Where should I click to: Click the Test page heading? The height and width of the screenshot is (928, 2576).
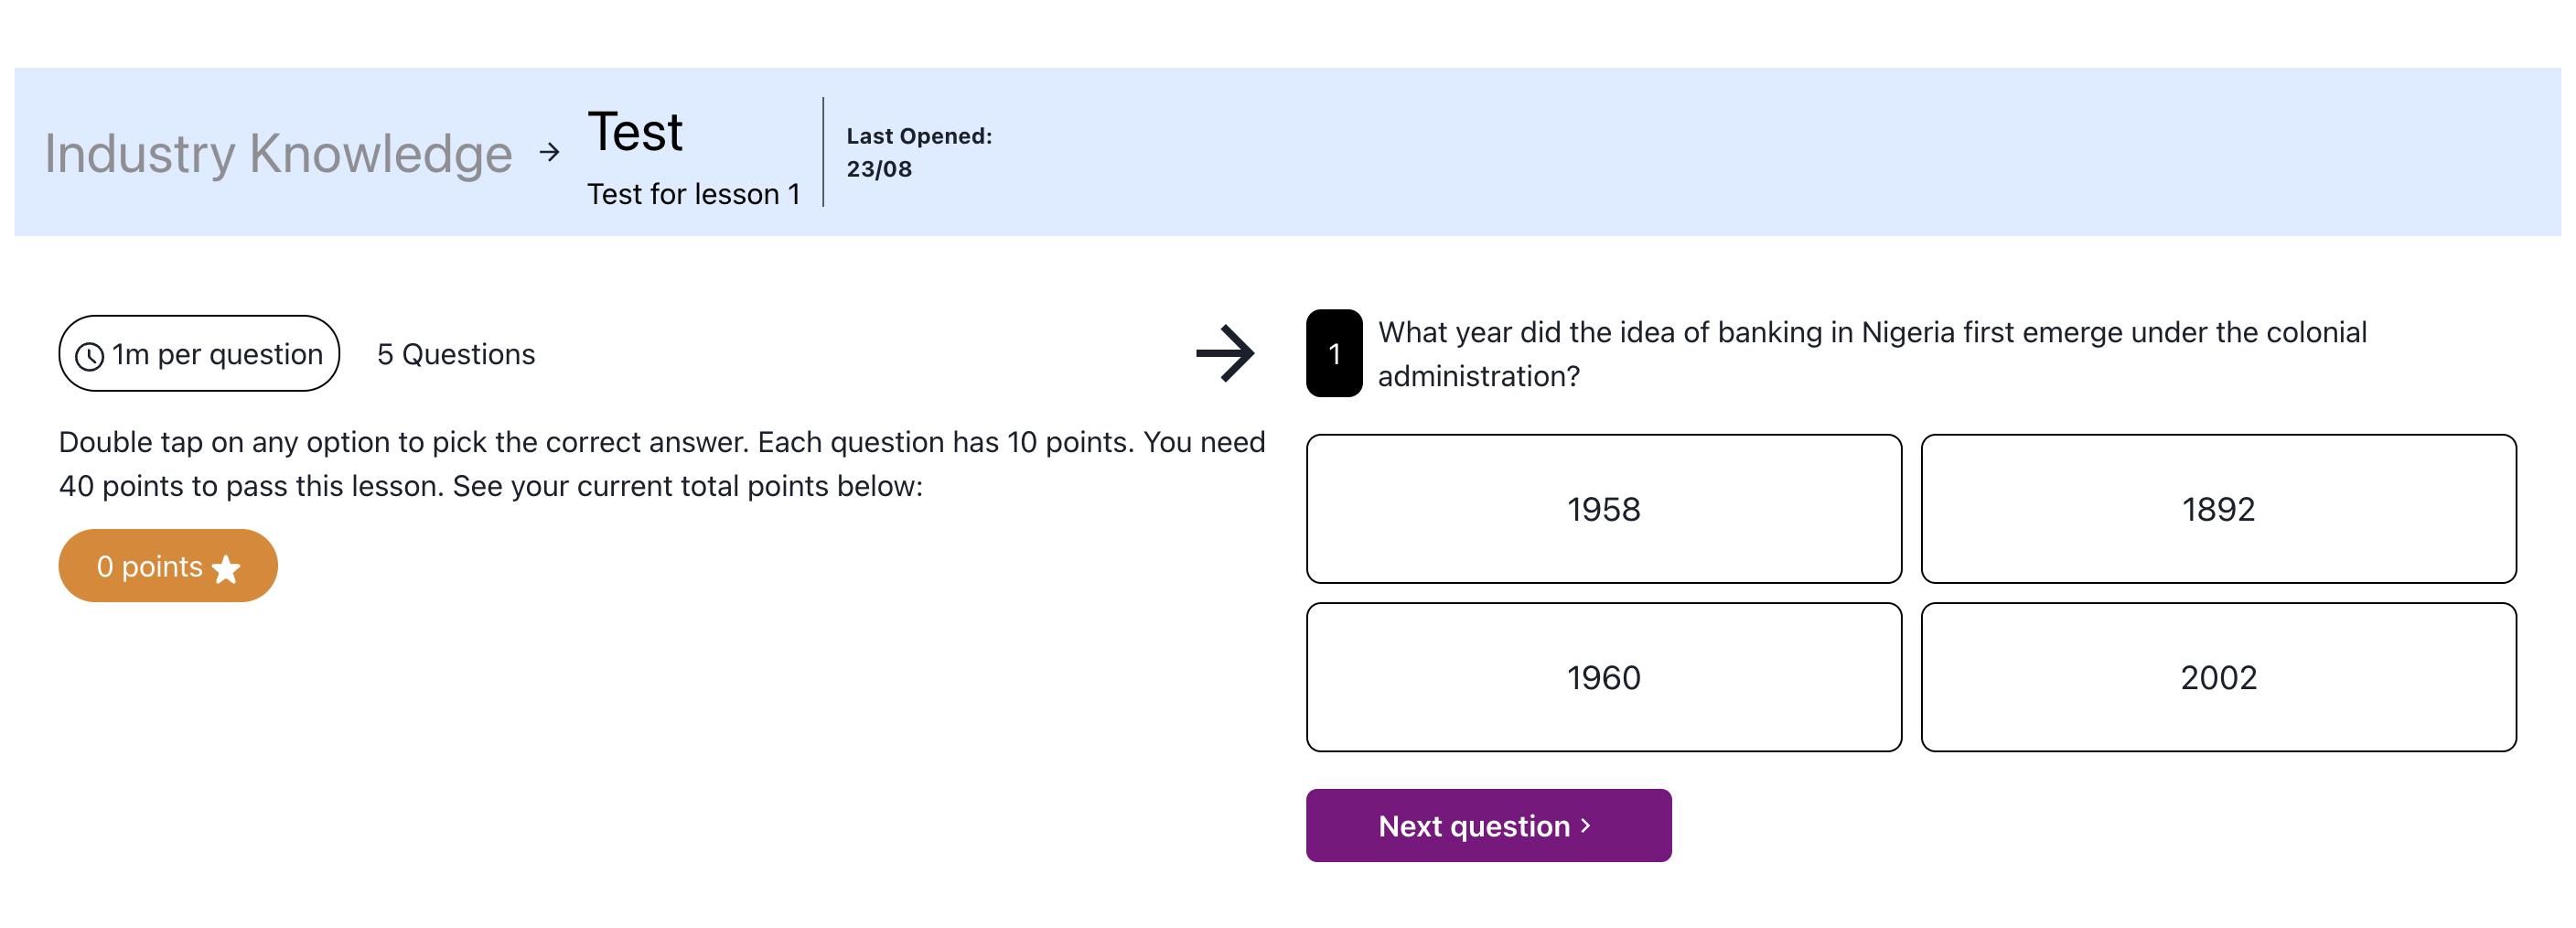click(x=635, y=132)
